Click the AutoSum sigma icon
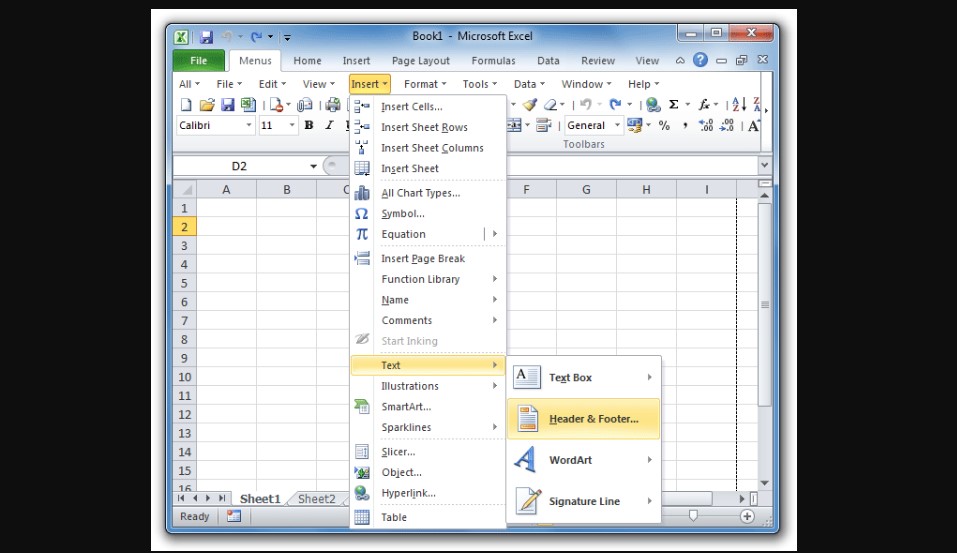The image size is (957, 553). 674,105
